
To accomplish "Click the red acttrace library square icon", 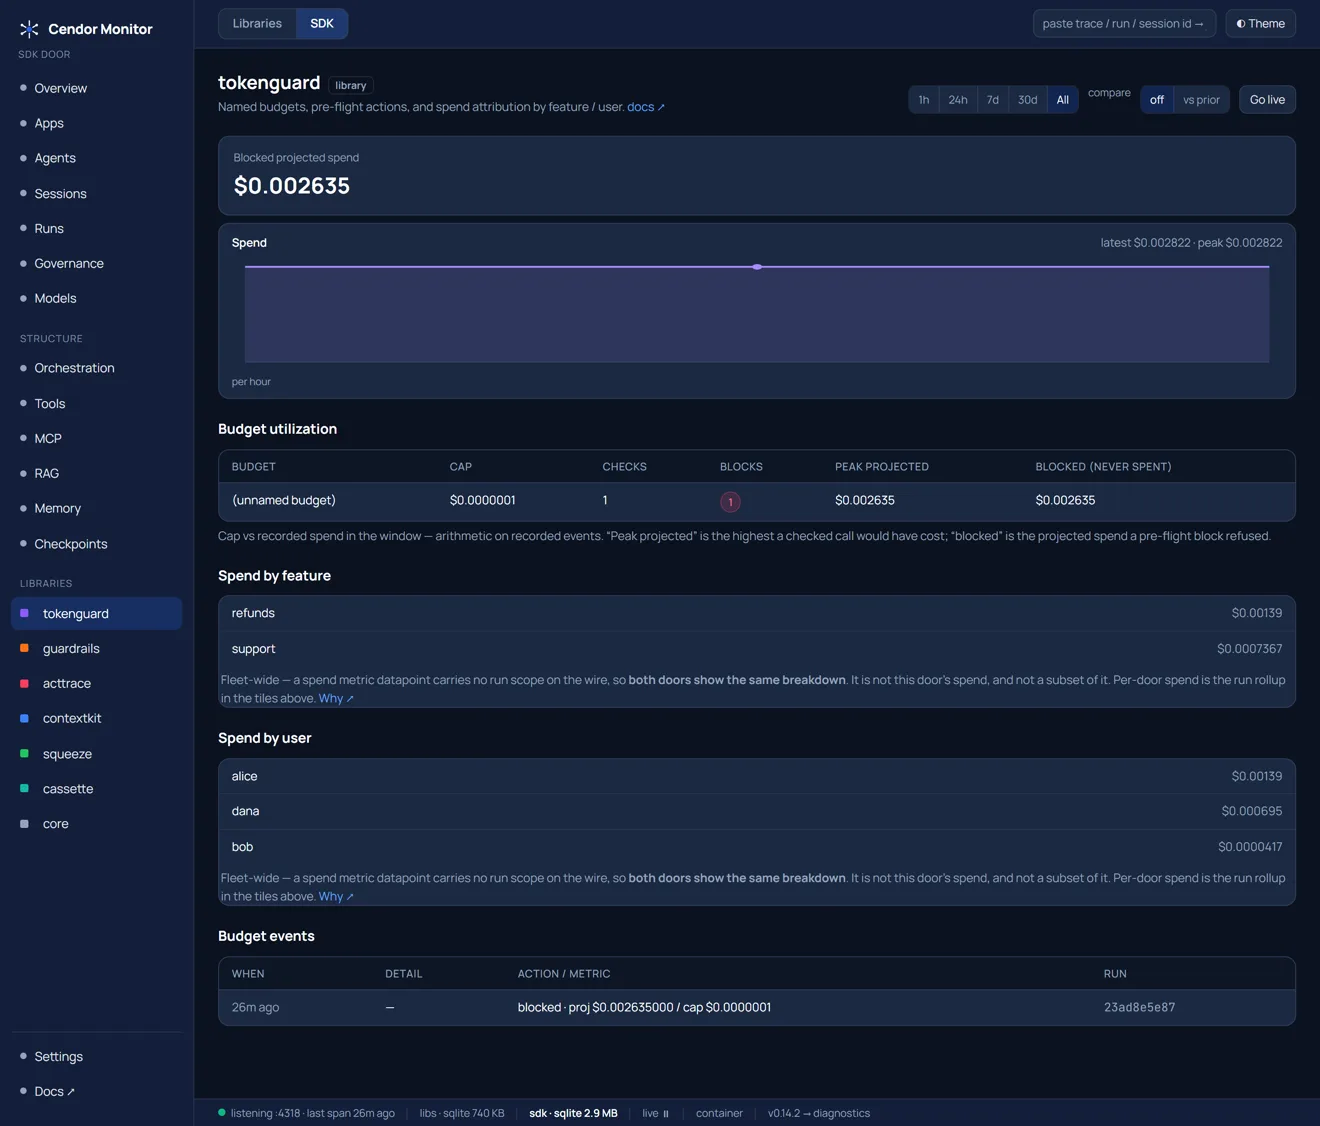I will [x=24, y=683].
